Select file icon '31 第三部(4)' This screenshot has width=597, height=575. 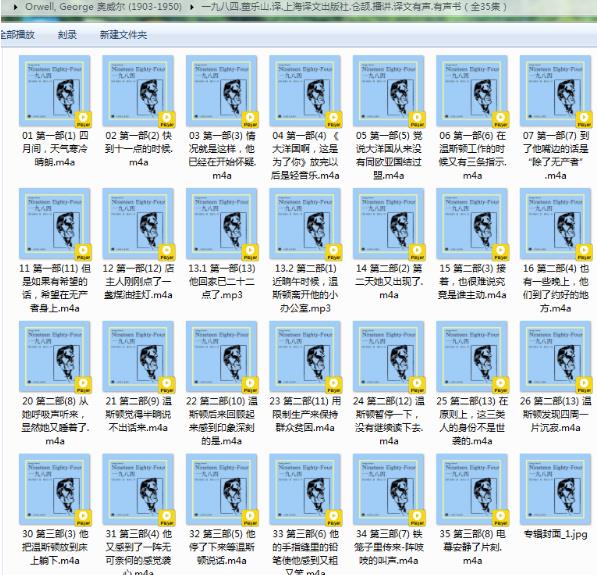[x=138, y=489]
